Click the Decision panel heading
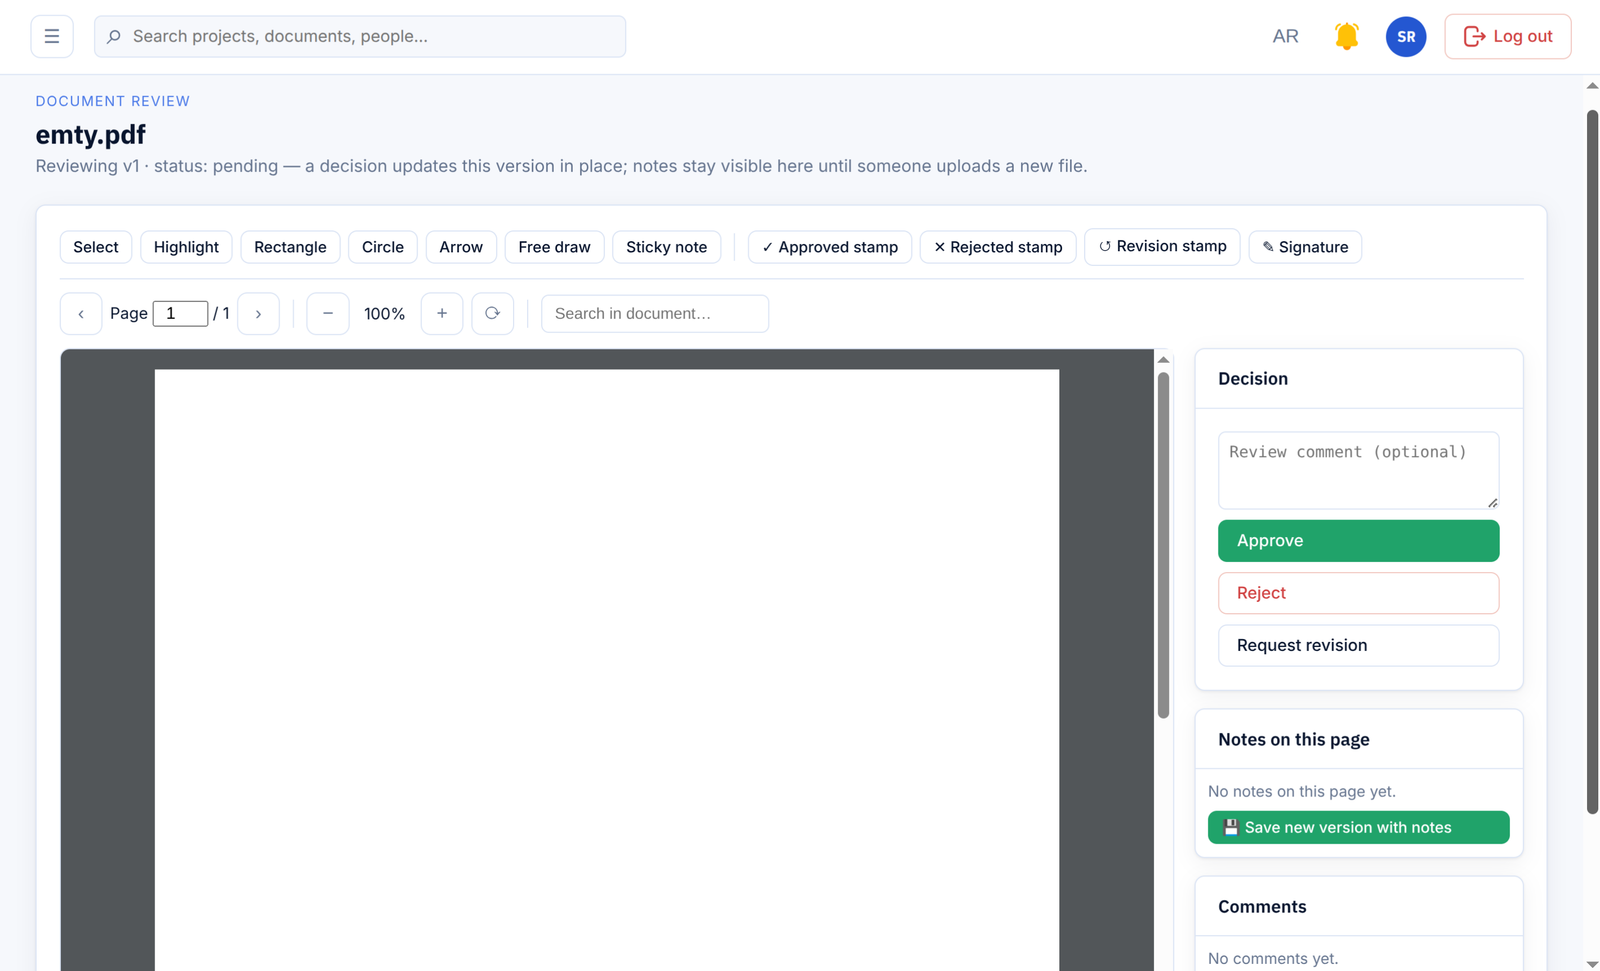 (1253, 379)
